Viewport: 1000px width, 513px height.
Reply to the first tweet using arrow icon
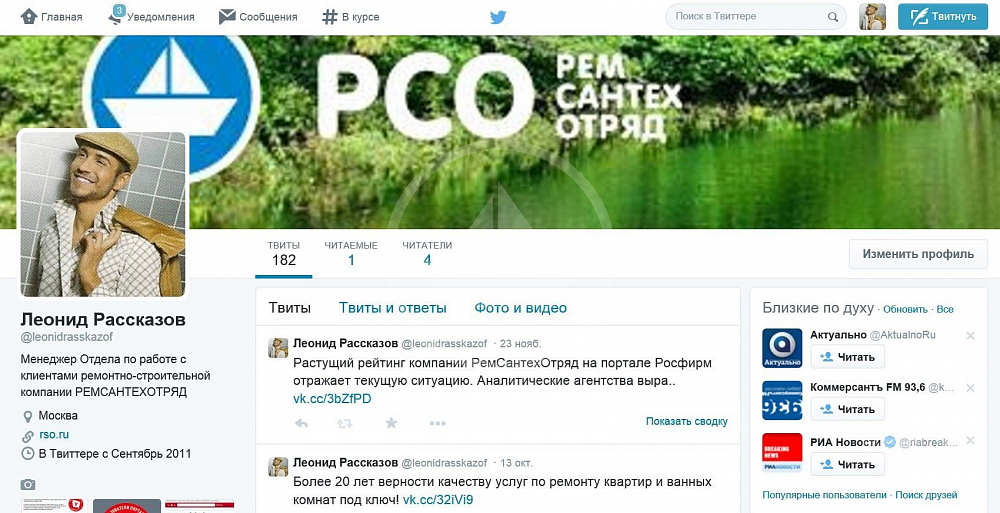click(x=302, y=423)
